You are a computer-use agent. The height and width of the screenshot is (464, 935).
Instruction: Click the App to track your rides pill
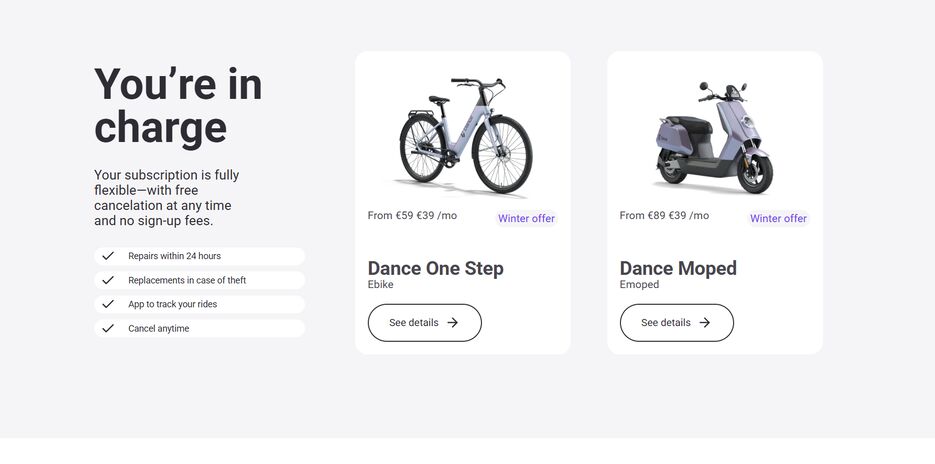point(200,304)
